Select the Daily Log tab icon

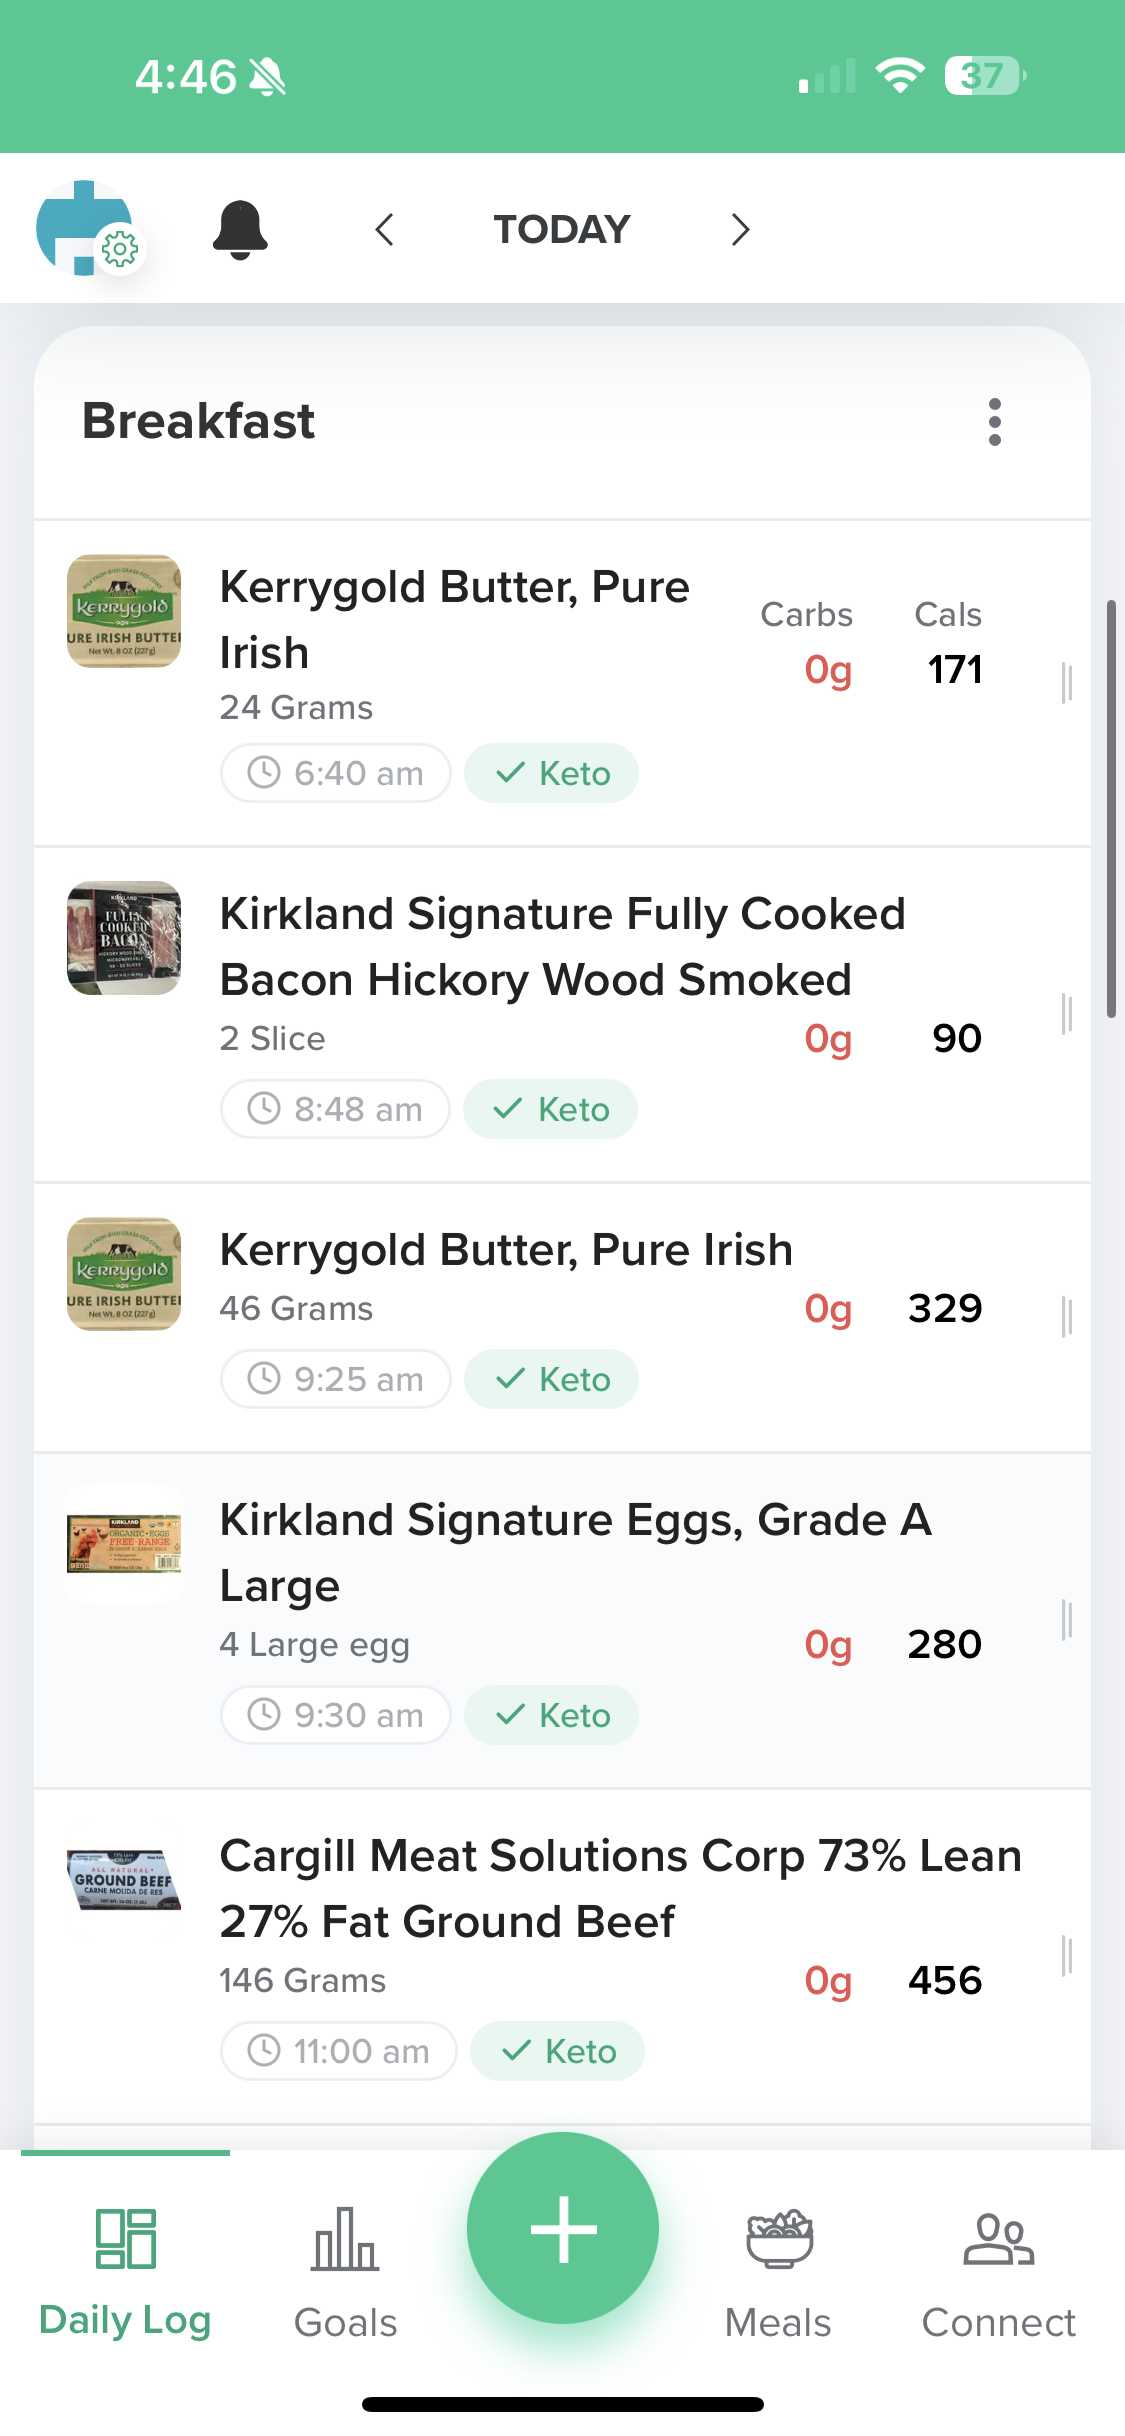tap(125, 2240)
